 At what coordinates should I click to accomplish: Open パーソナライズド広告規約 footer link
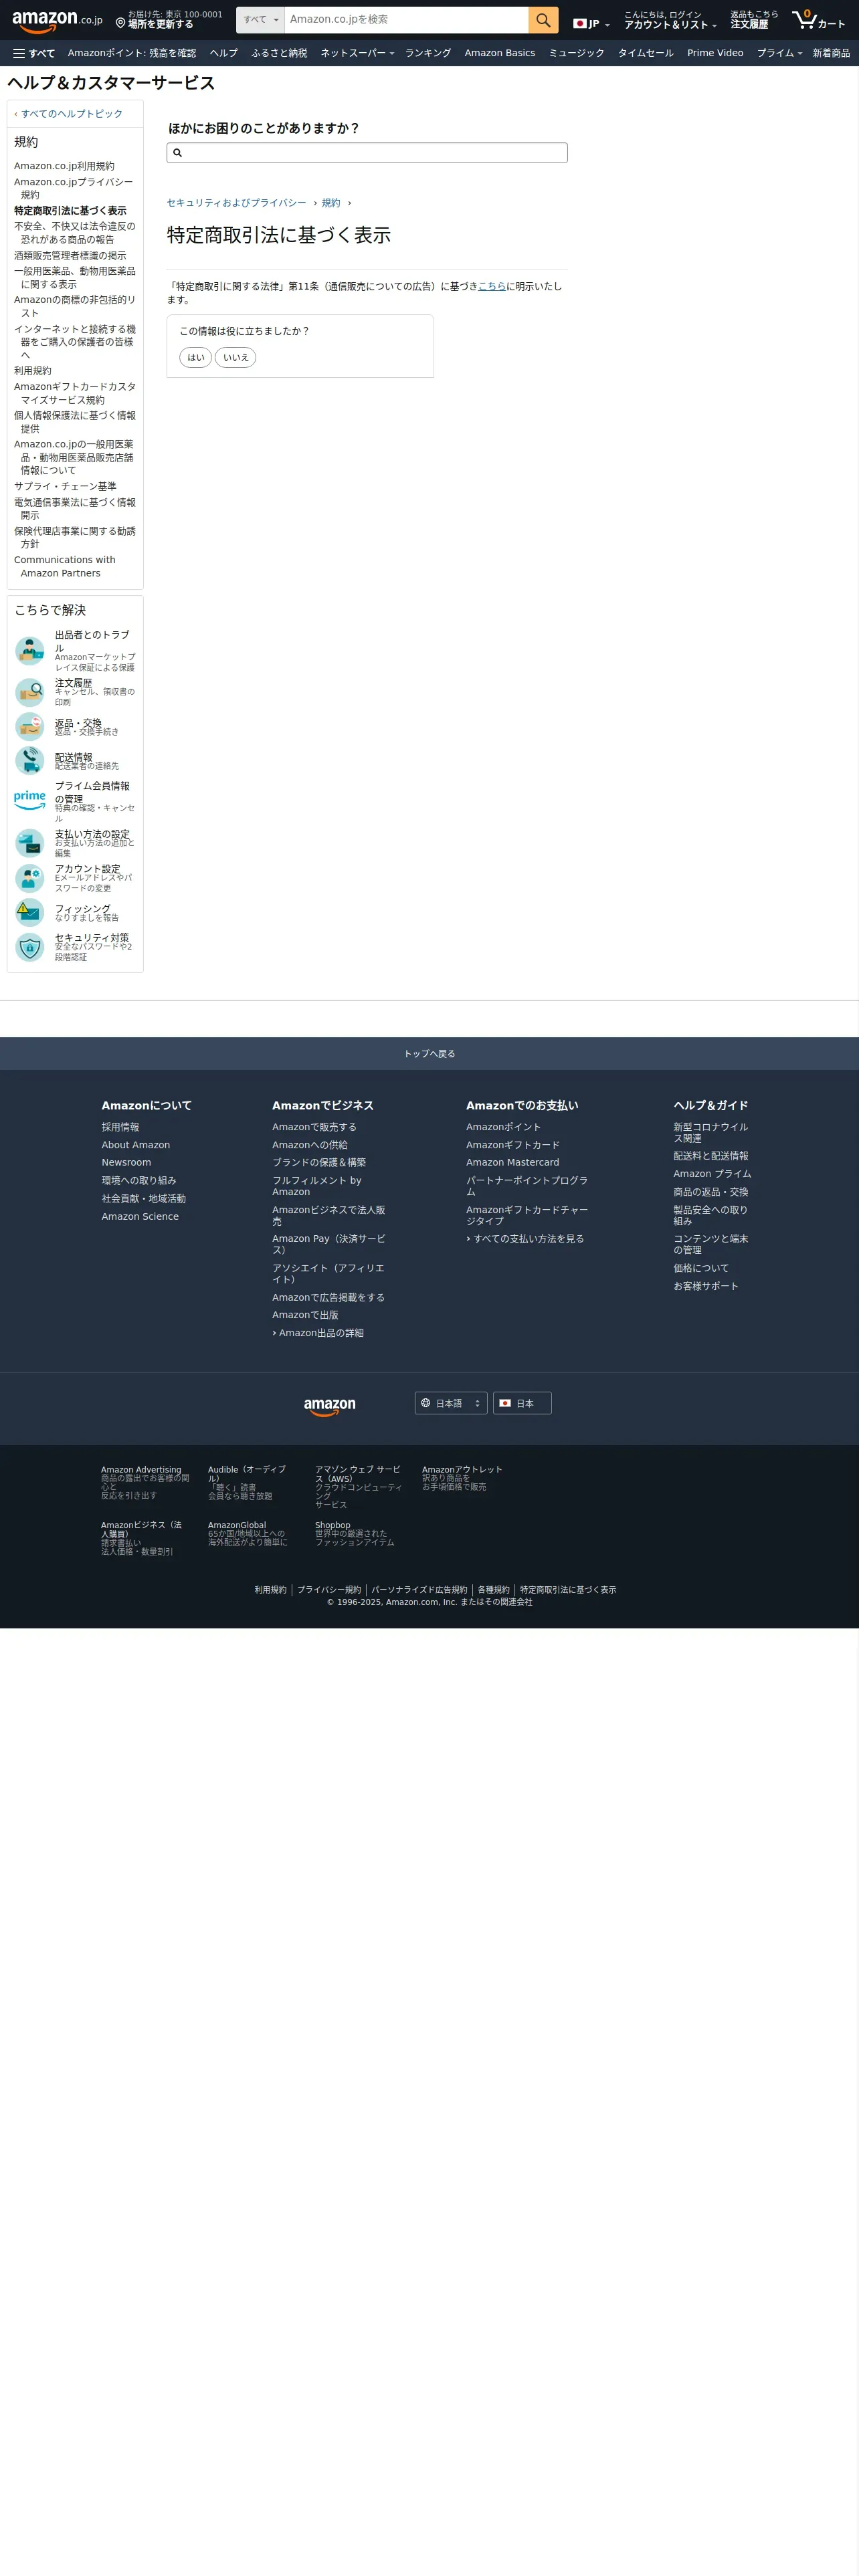pyautogui.click(x=419, y=1590)
